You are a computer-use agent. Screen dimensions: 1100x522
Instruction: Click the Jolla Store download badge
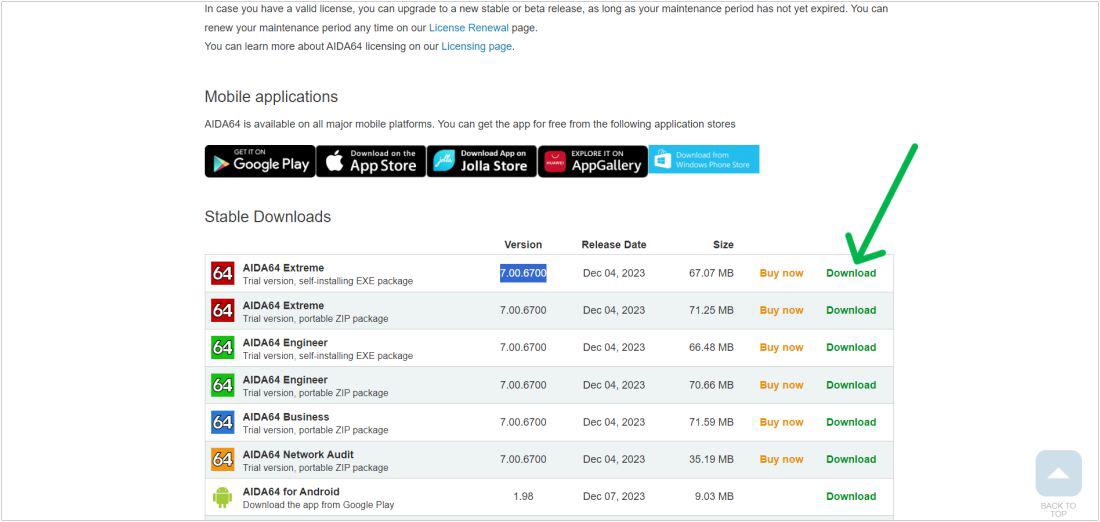[x=482, y=161]
